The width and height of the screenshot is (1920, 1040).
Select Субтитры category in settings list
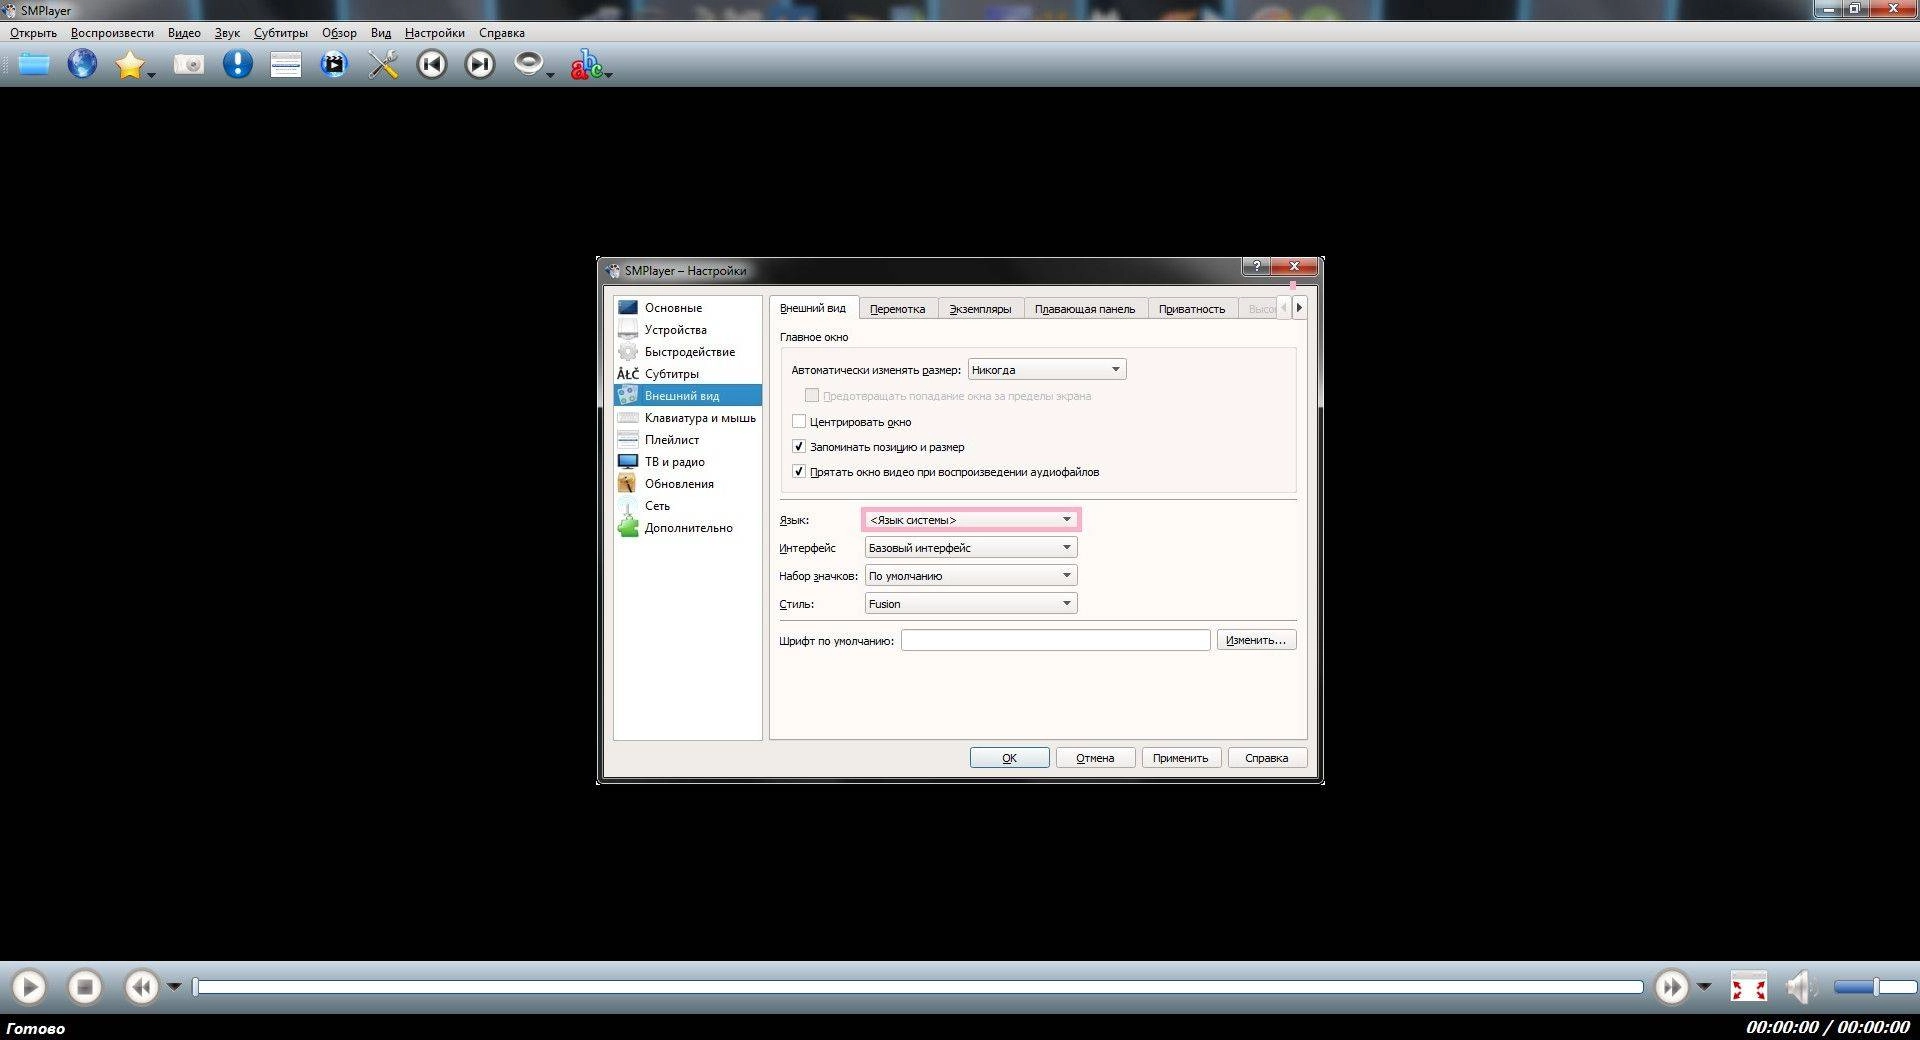click(x=688, y=374)
